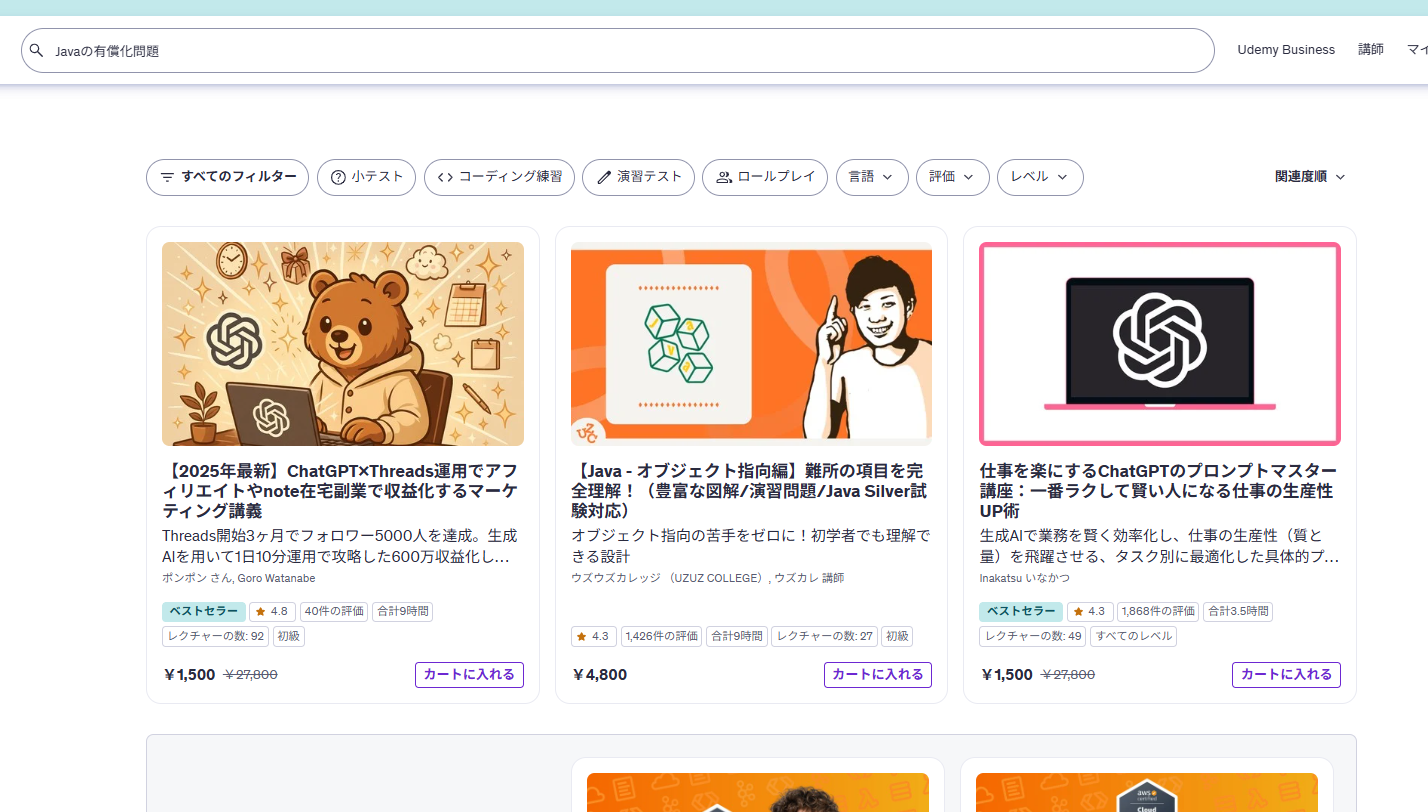Click 1,426件の評価 tag
Viewport: 1428px width, 812px height.
click(661, 636)
